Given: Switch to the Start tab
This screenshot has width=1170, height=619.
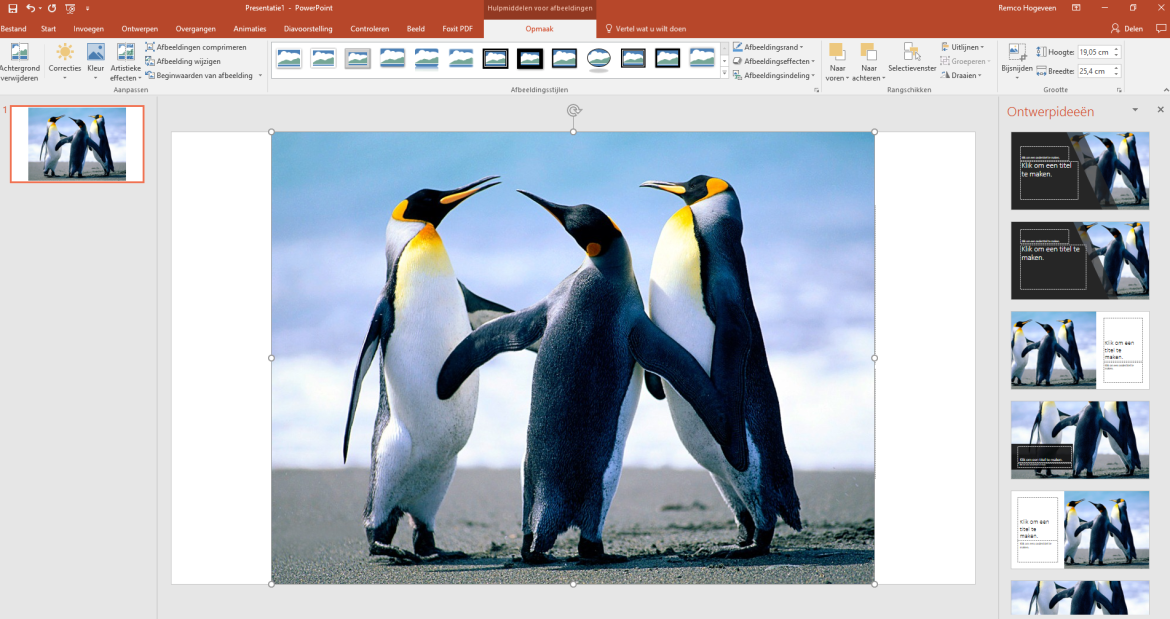Looking at the screenshot, I should [x=49, y=29].
